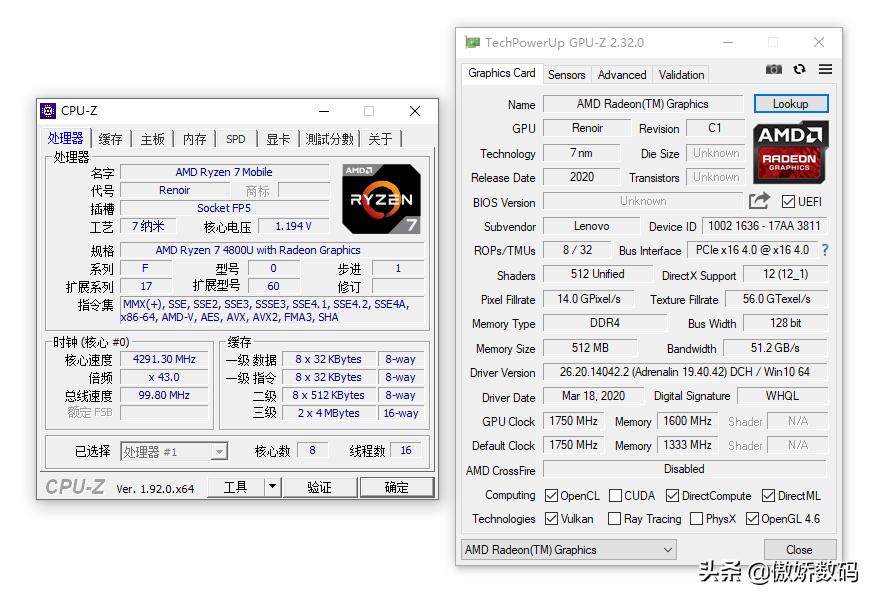Switch to the Sensors tab in GPU-Z
876x600 pixels.
tap(567, 74)
